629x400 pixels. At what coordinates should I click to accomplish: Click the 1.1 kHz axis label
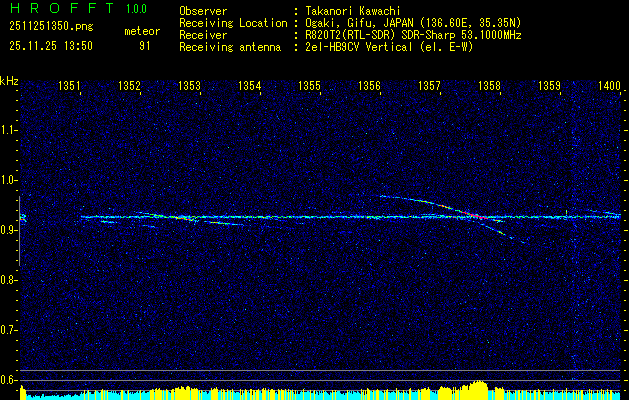(8, 130)
